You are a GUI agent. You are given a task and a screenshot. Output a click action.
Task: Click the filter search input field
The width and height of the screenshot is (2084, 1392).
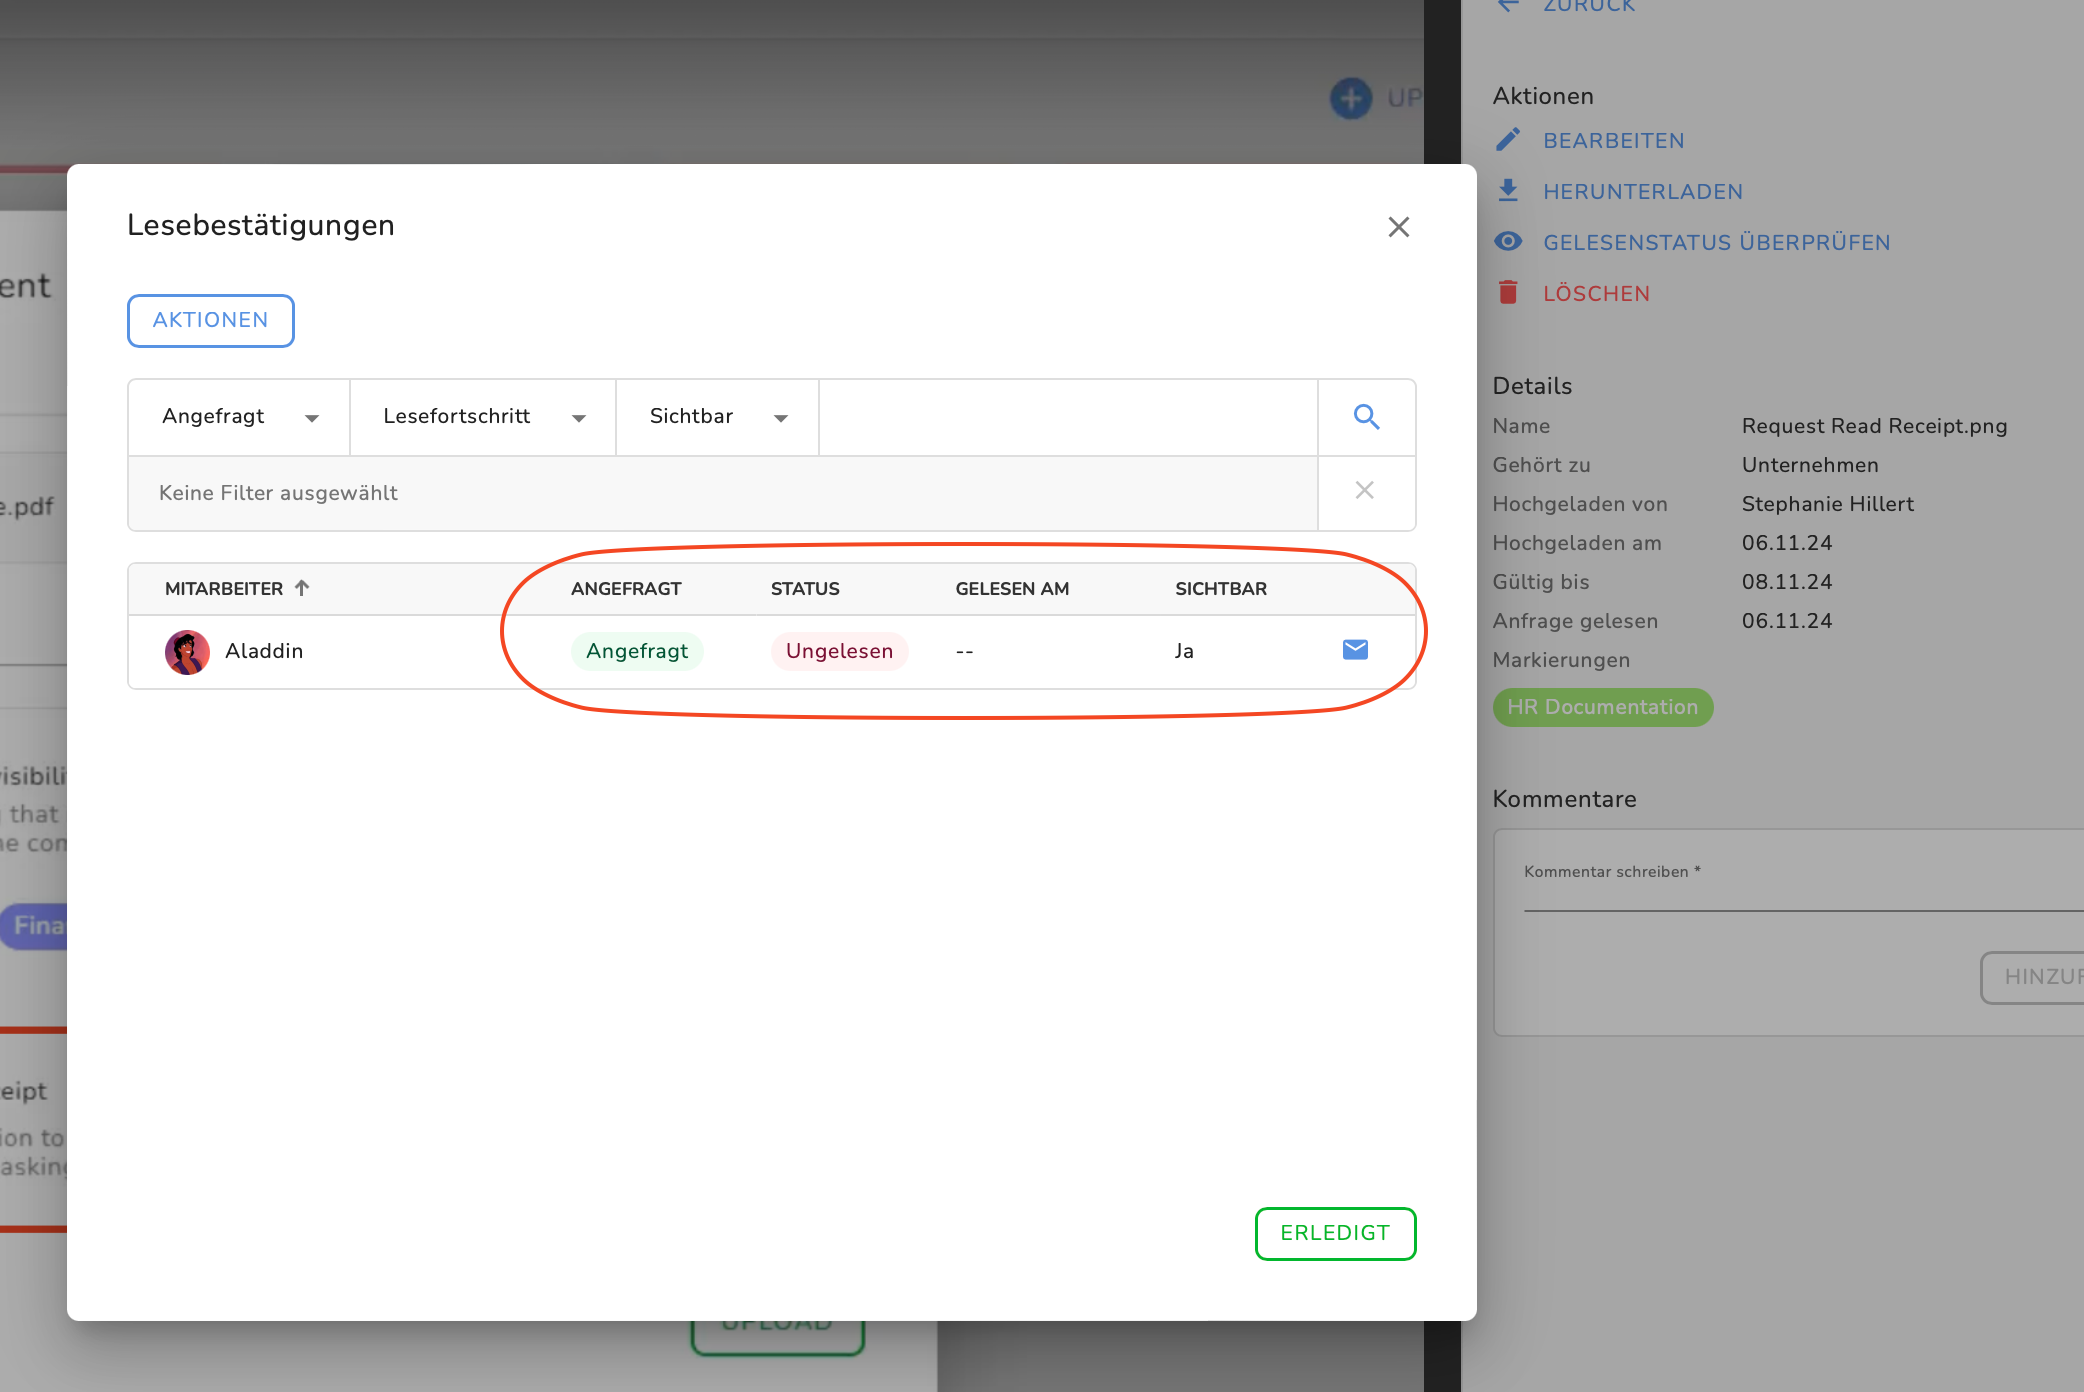coord(1067,417)
